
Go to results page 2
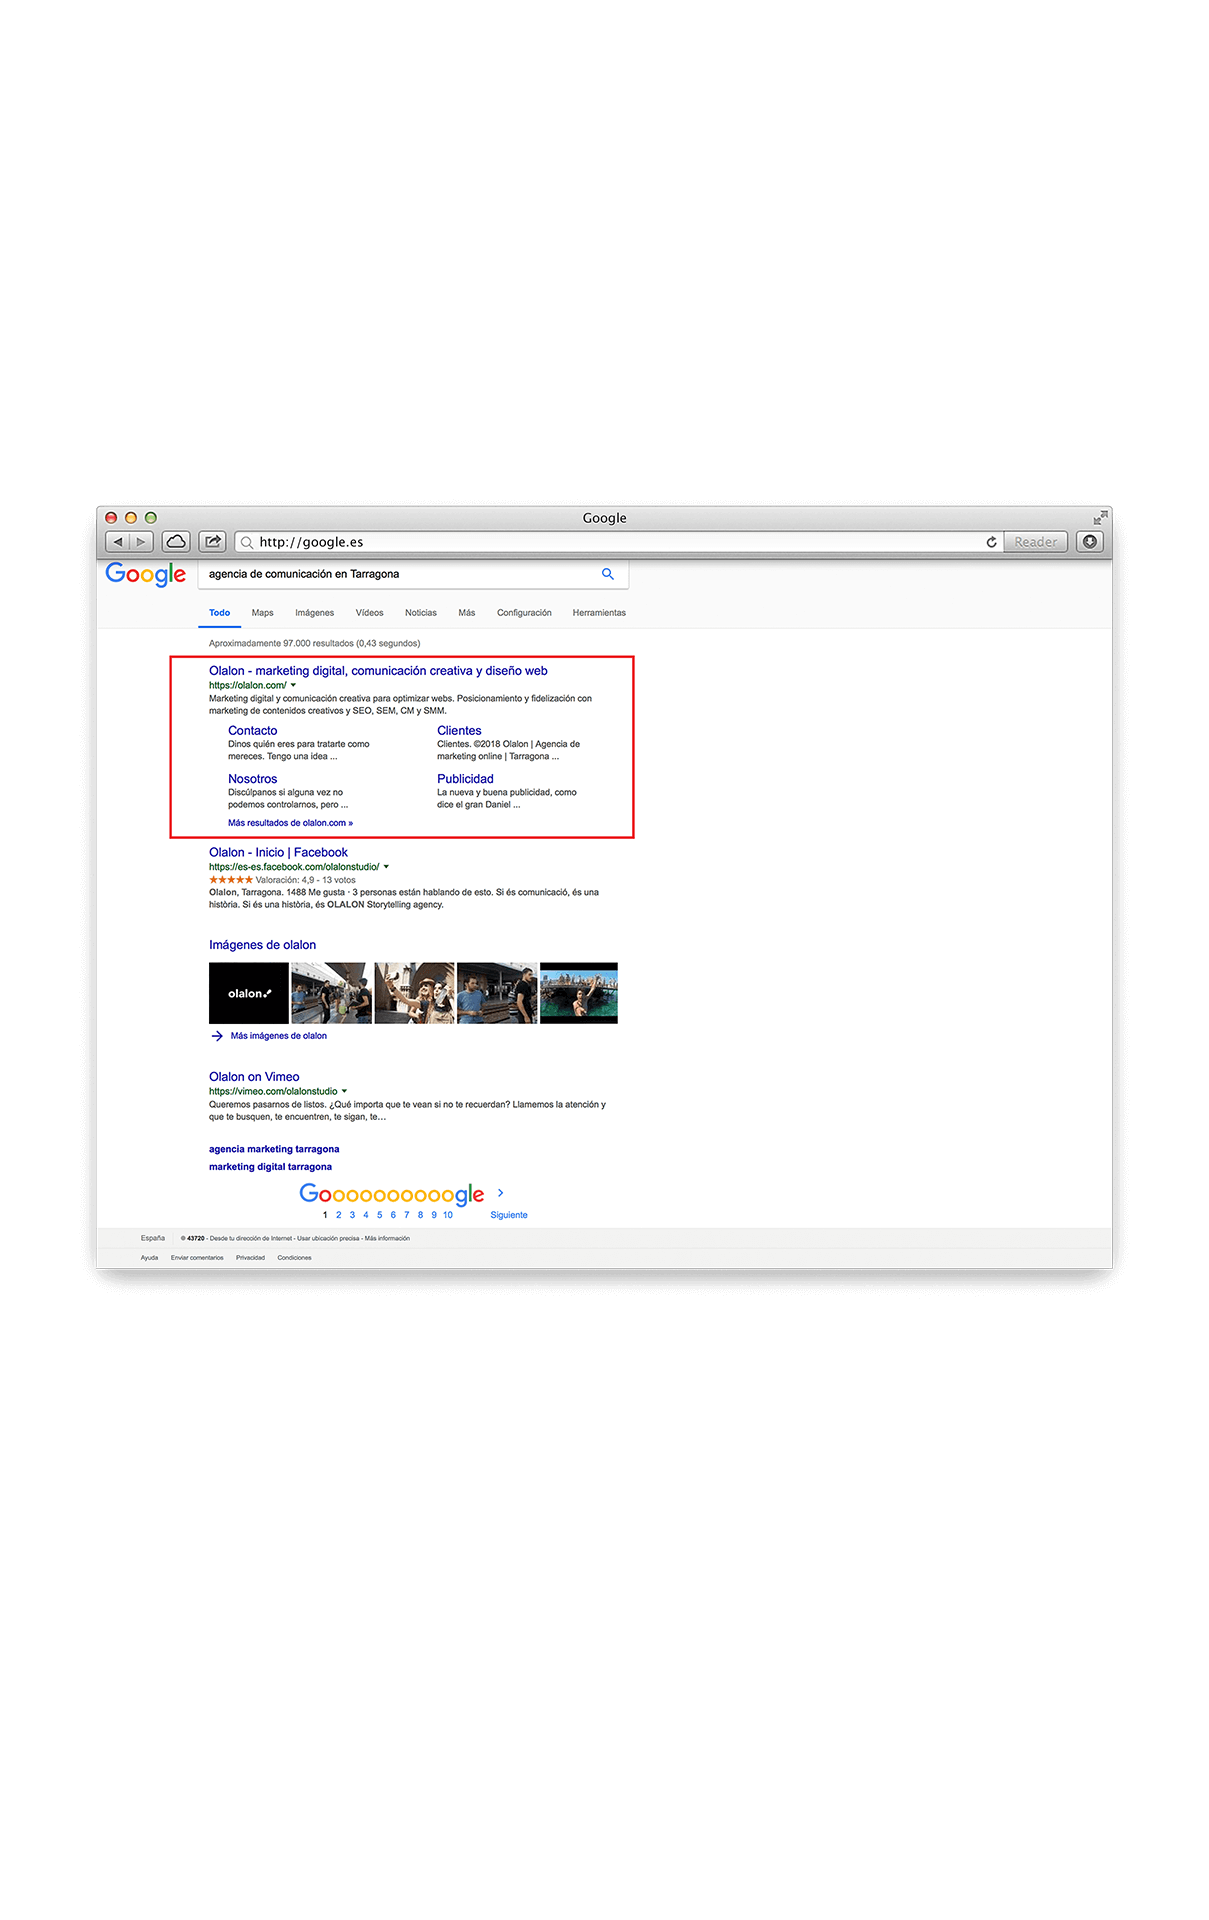[x=338, y=1215]
